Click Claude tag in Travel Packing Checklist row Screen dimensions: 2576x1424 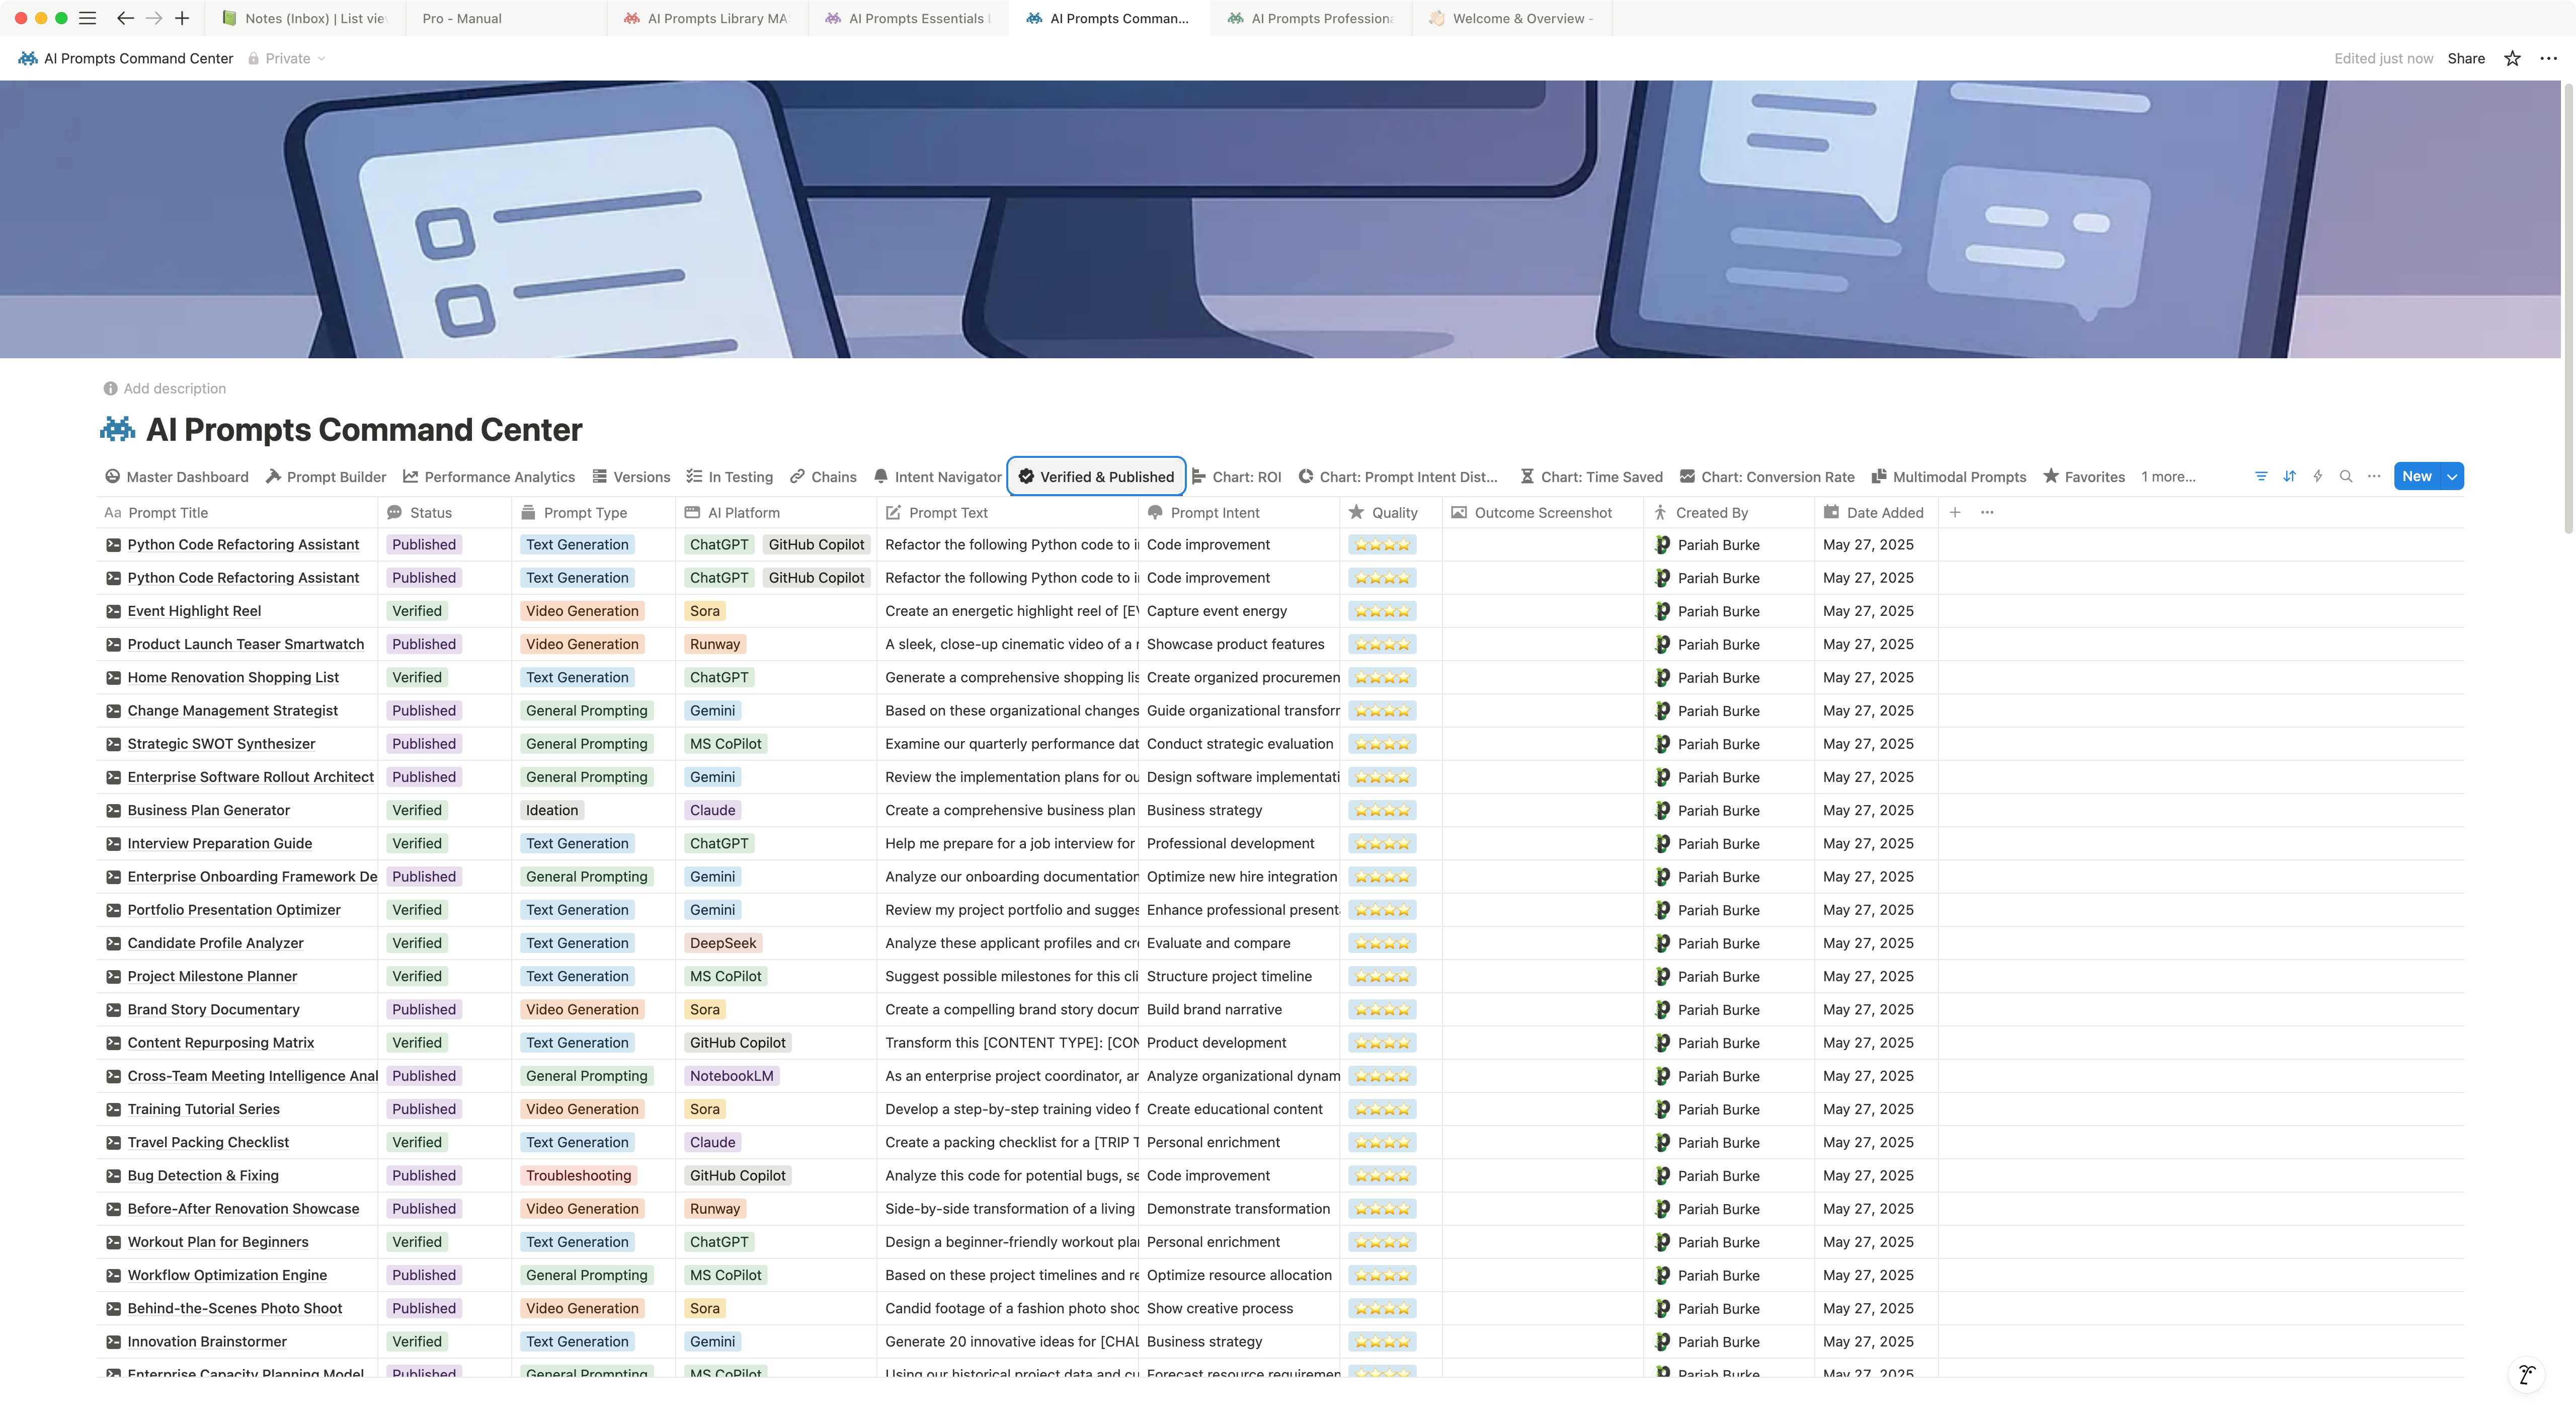(x=712, y=1142)
